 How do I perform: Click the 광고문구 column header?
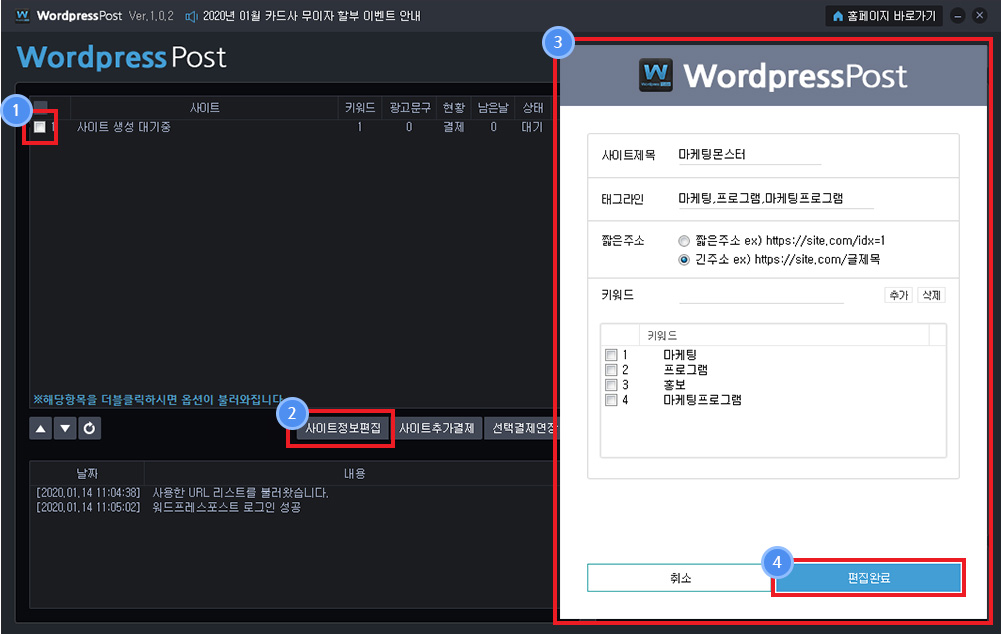pyautogui.click(x=410, y=108)
